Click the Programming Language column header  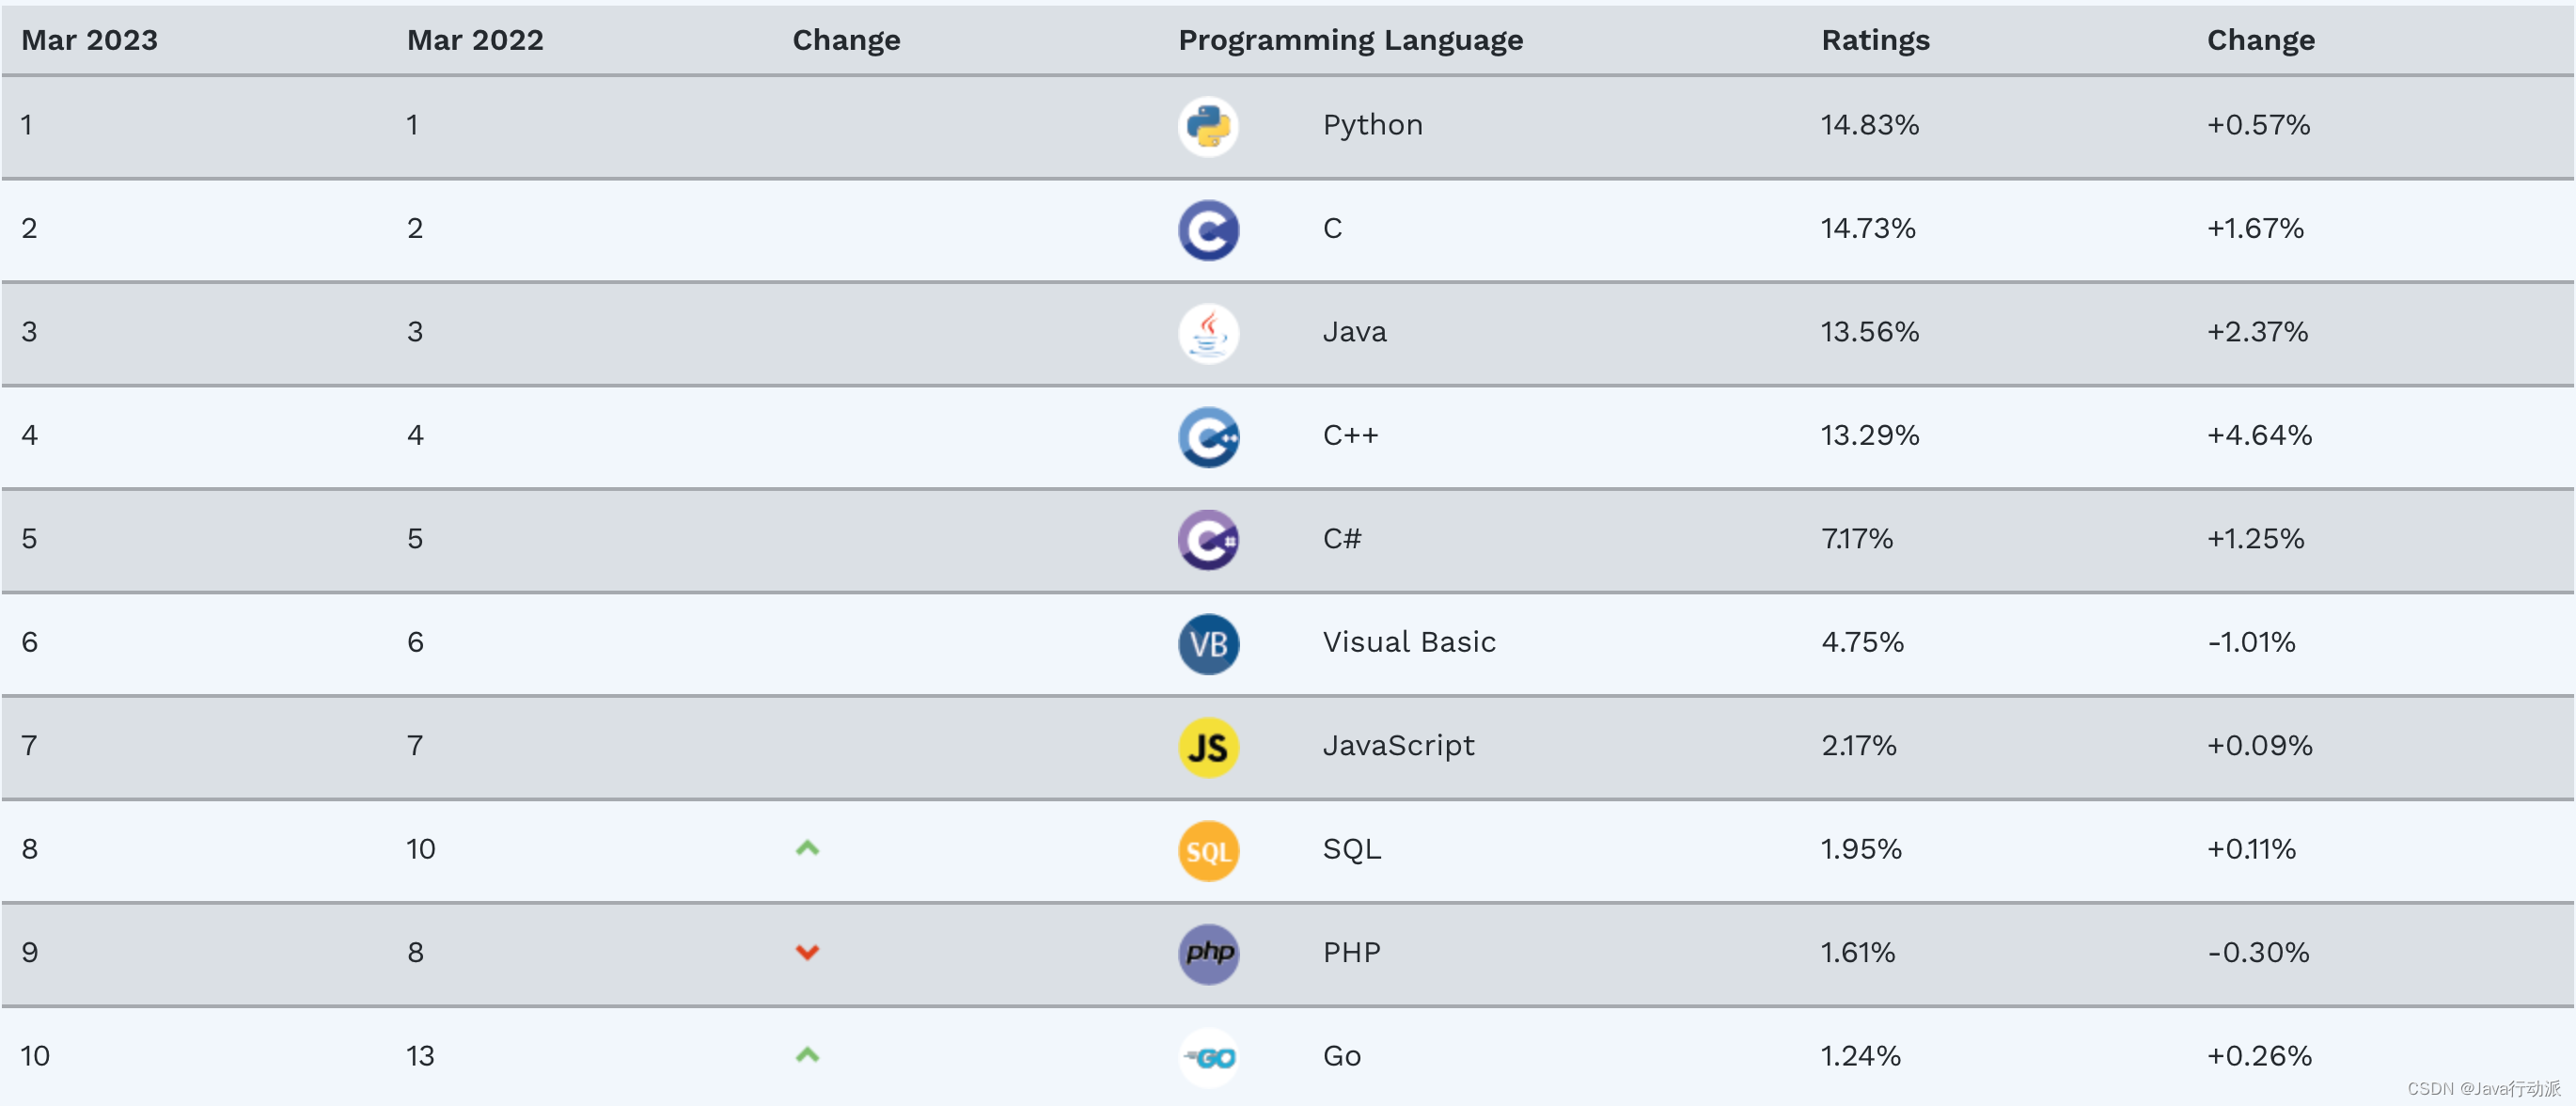tap(1350, 40)
